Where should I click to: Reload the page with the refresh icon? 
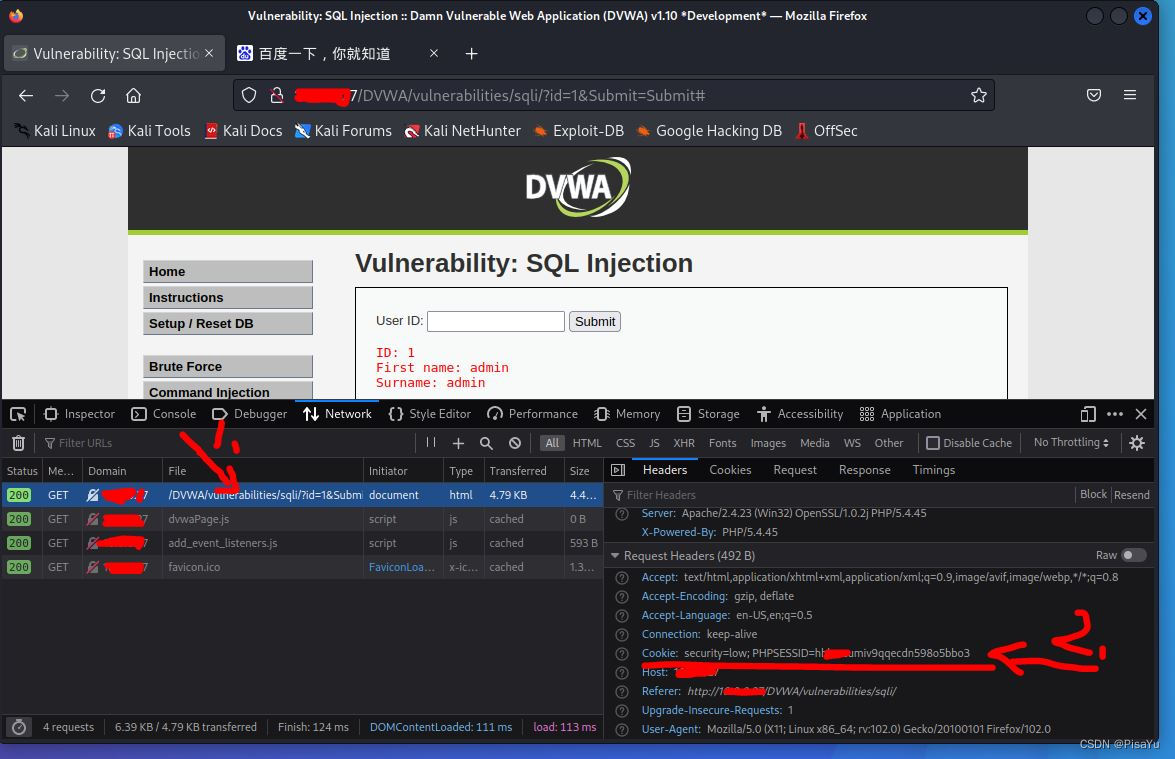pyautogui.click(x=98, y=96)
